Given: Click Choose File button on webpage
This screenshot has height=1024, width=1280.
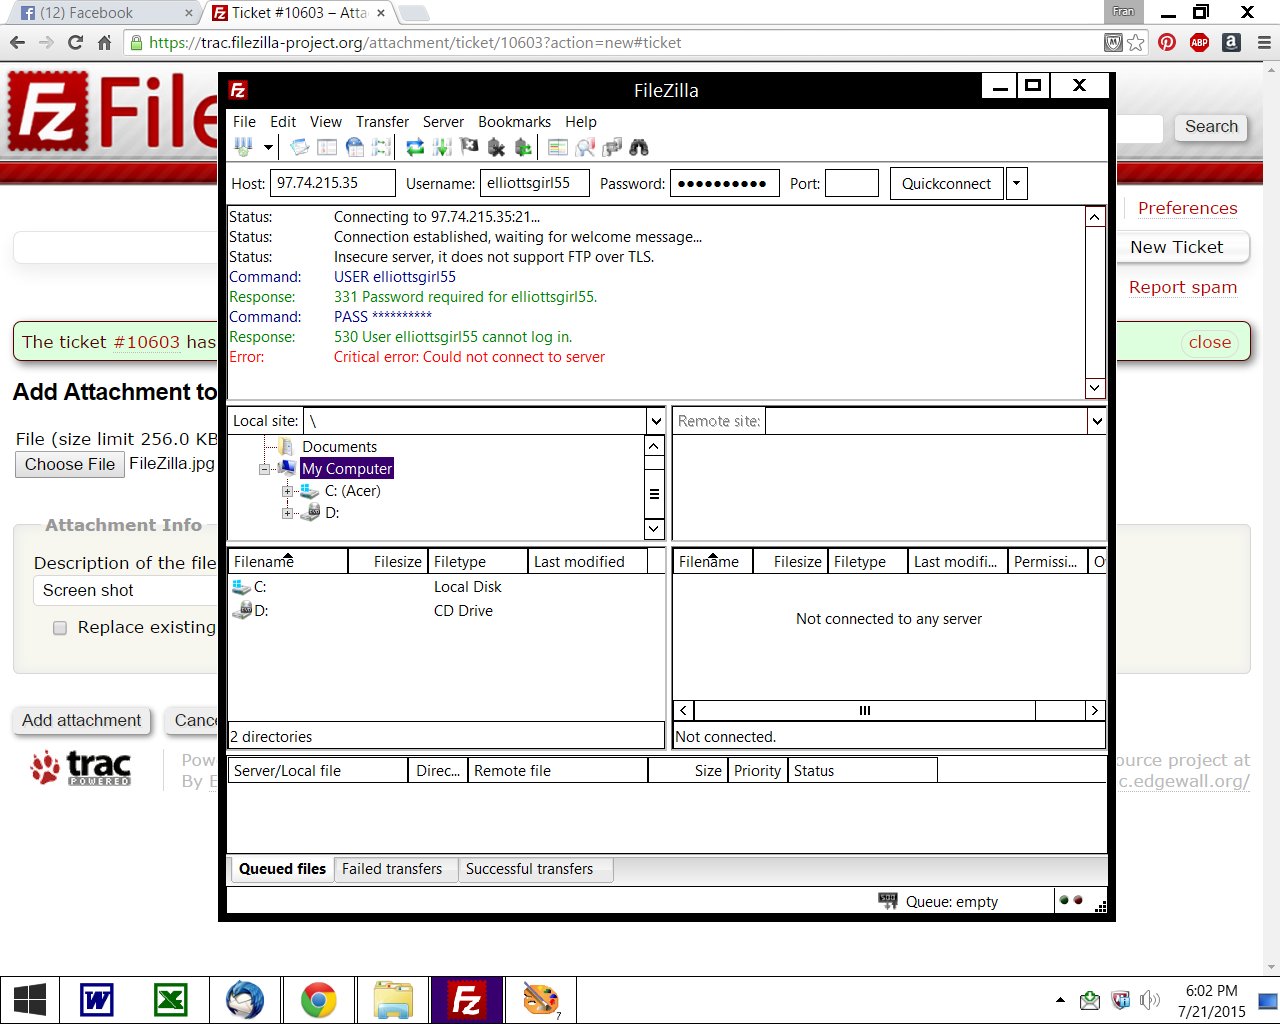Looking at the screenshot, I should click(x=70, y=464).
